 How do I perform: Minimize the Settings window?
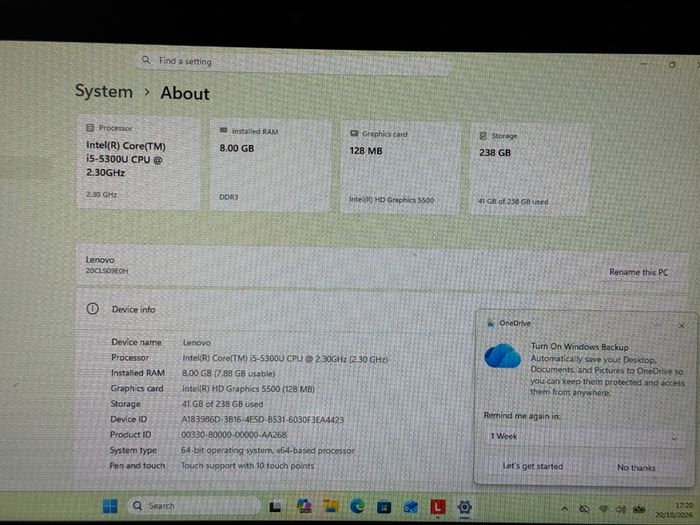pyautogui.click(x=644, y=64)
